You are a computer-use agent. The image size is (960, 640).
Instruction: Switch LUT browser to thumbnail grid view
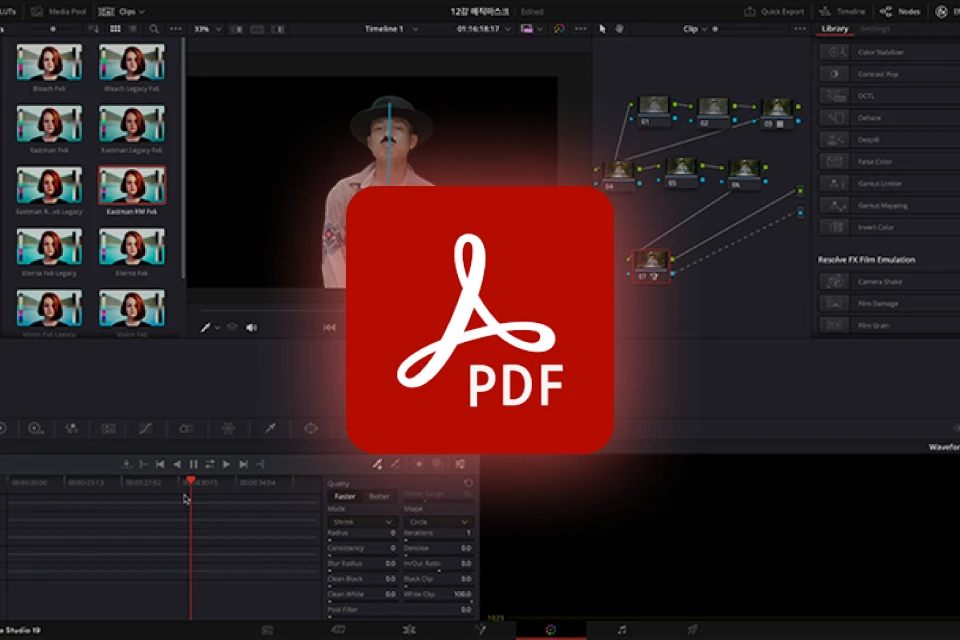[115, 29]
